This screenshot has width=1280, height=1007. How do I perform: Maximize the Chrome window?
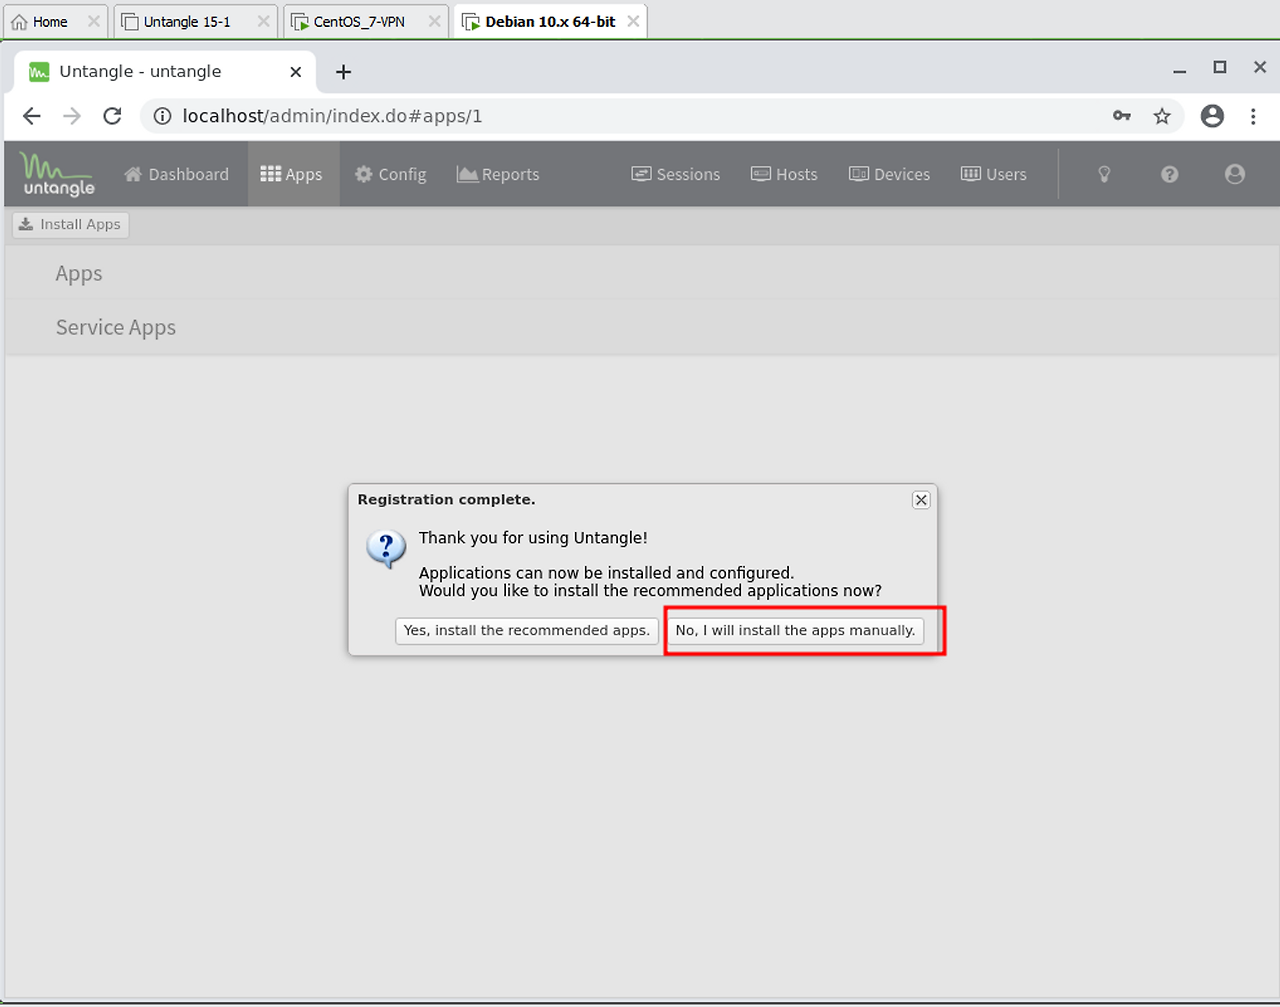tap(1220, 67)
